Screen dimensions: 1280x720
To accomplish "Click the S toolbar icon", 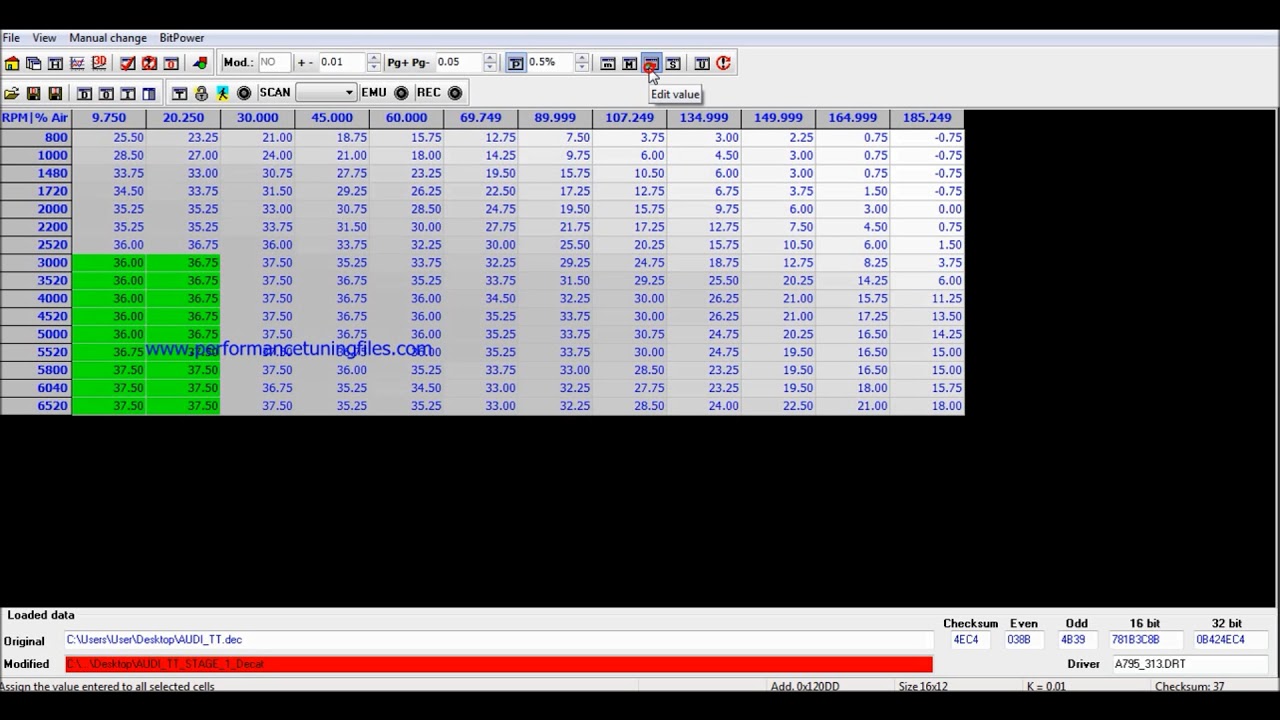I will click(x=673, y=63).
